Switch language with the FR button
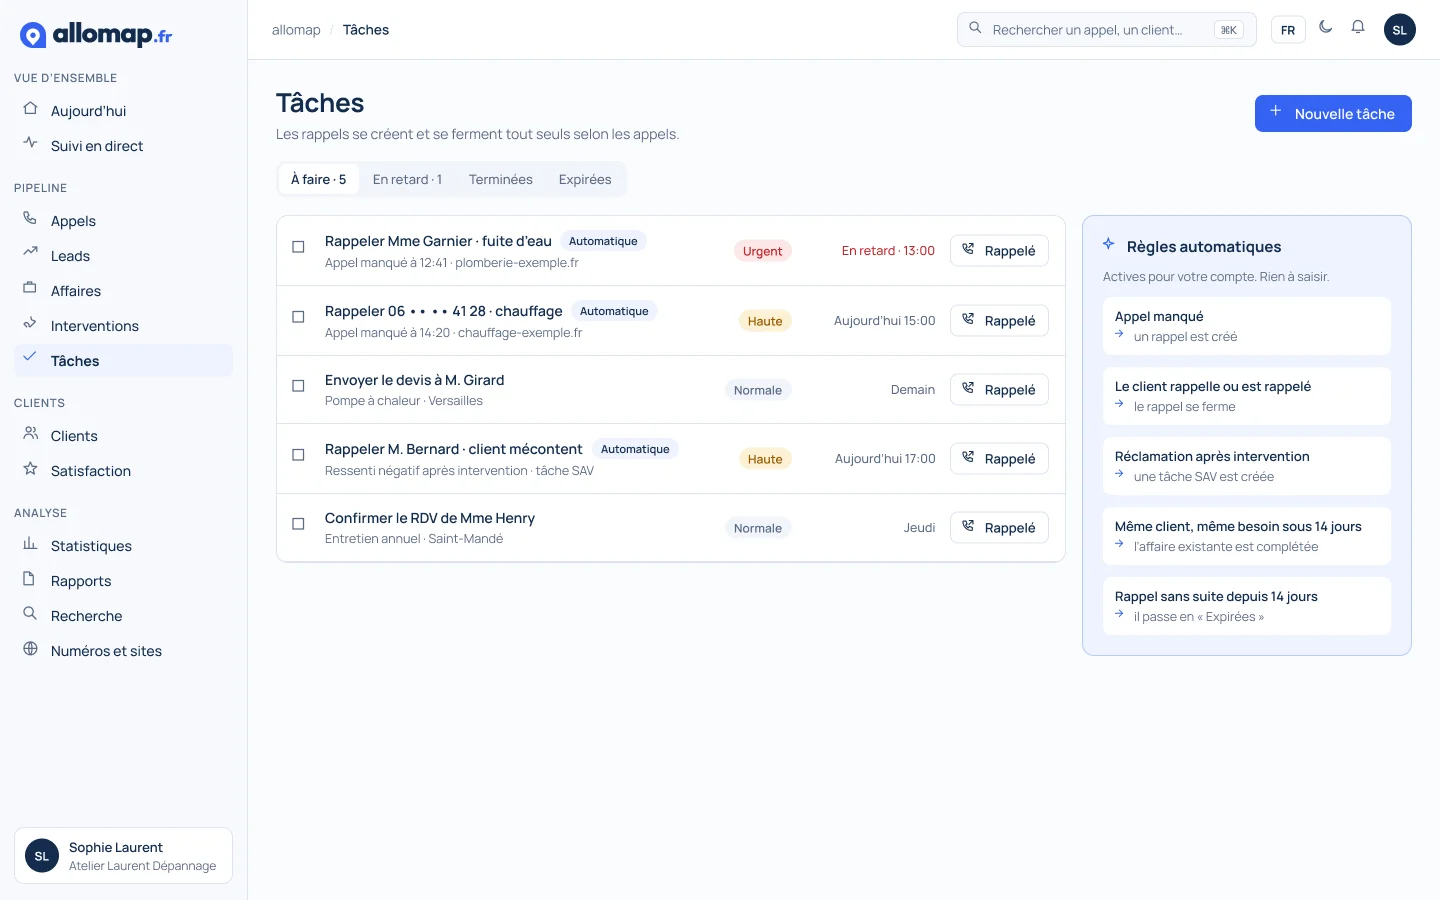Screen dimensions: 1440x900 (x=1288, y=30)
